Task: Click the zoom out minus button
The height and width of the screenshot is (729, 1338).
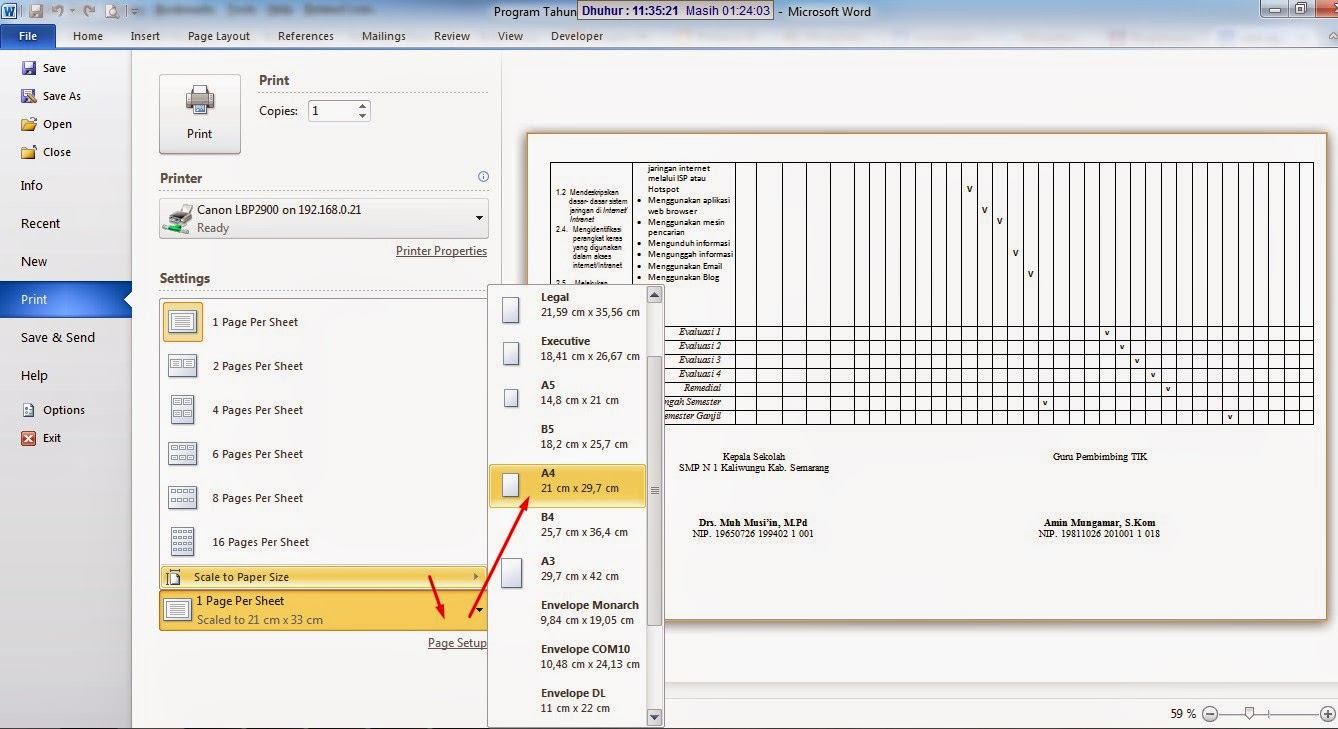Action: pos(1210,714)
